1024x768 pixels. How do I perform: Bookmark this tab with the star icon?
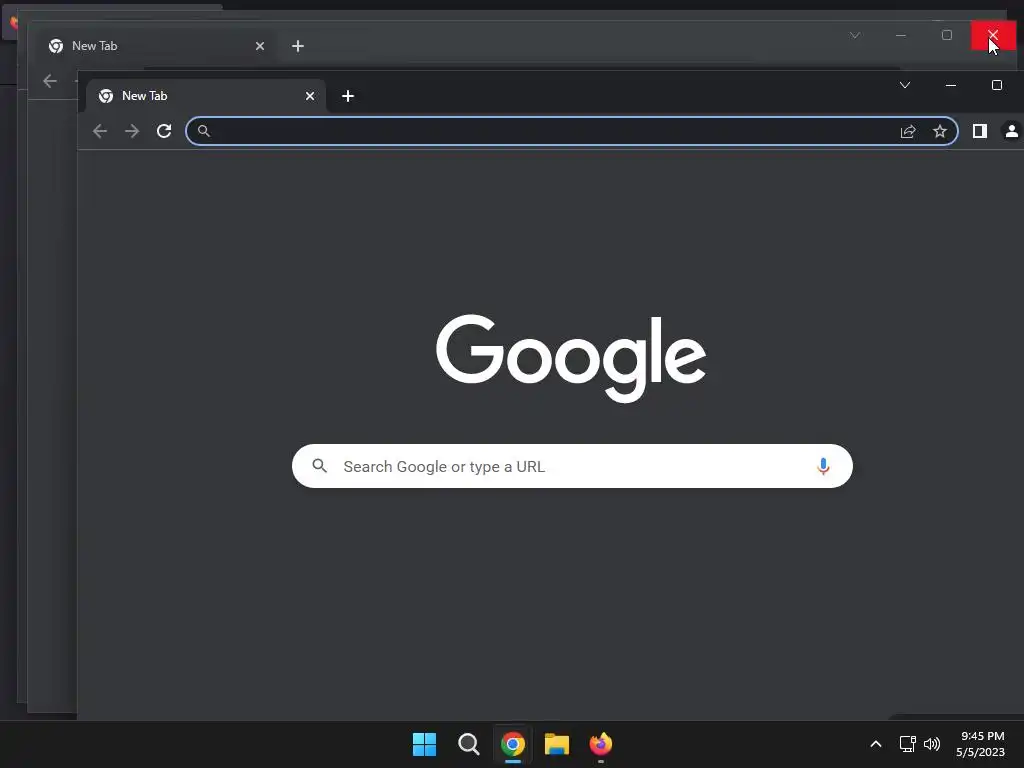pos(940,131)
